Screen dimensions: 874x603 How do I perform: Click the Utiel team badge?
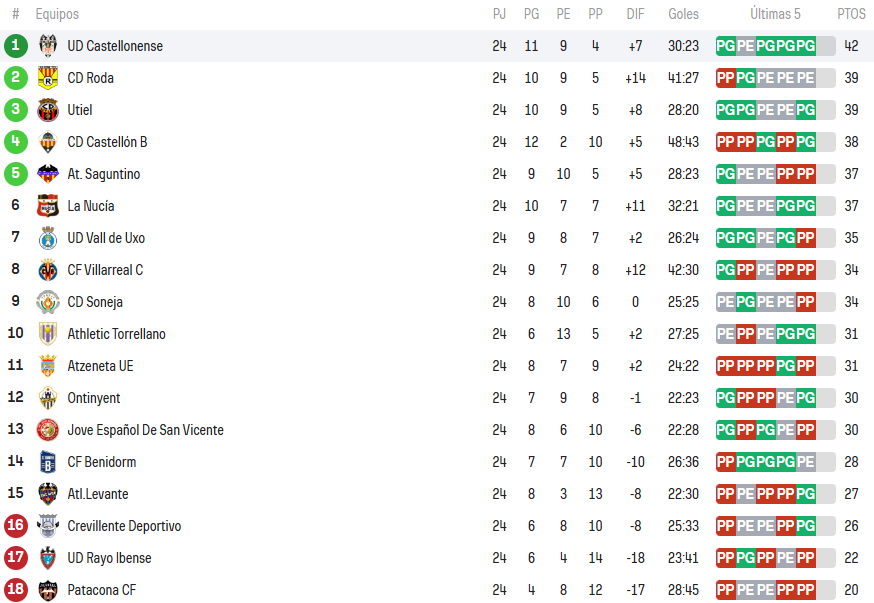click(x=48, y=110)
